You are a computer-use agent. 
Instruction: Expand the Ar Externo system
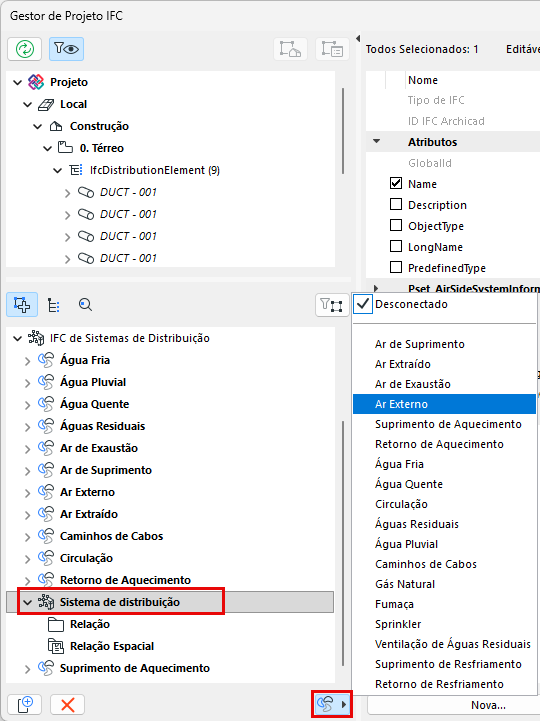click(x=28, y=493)
